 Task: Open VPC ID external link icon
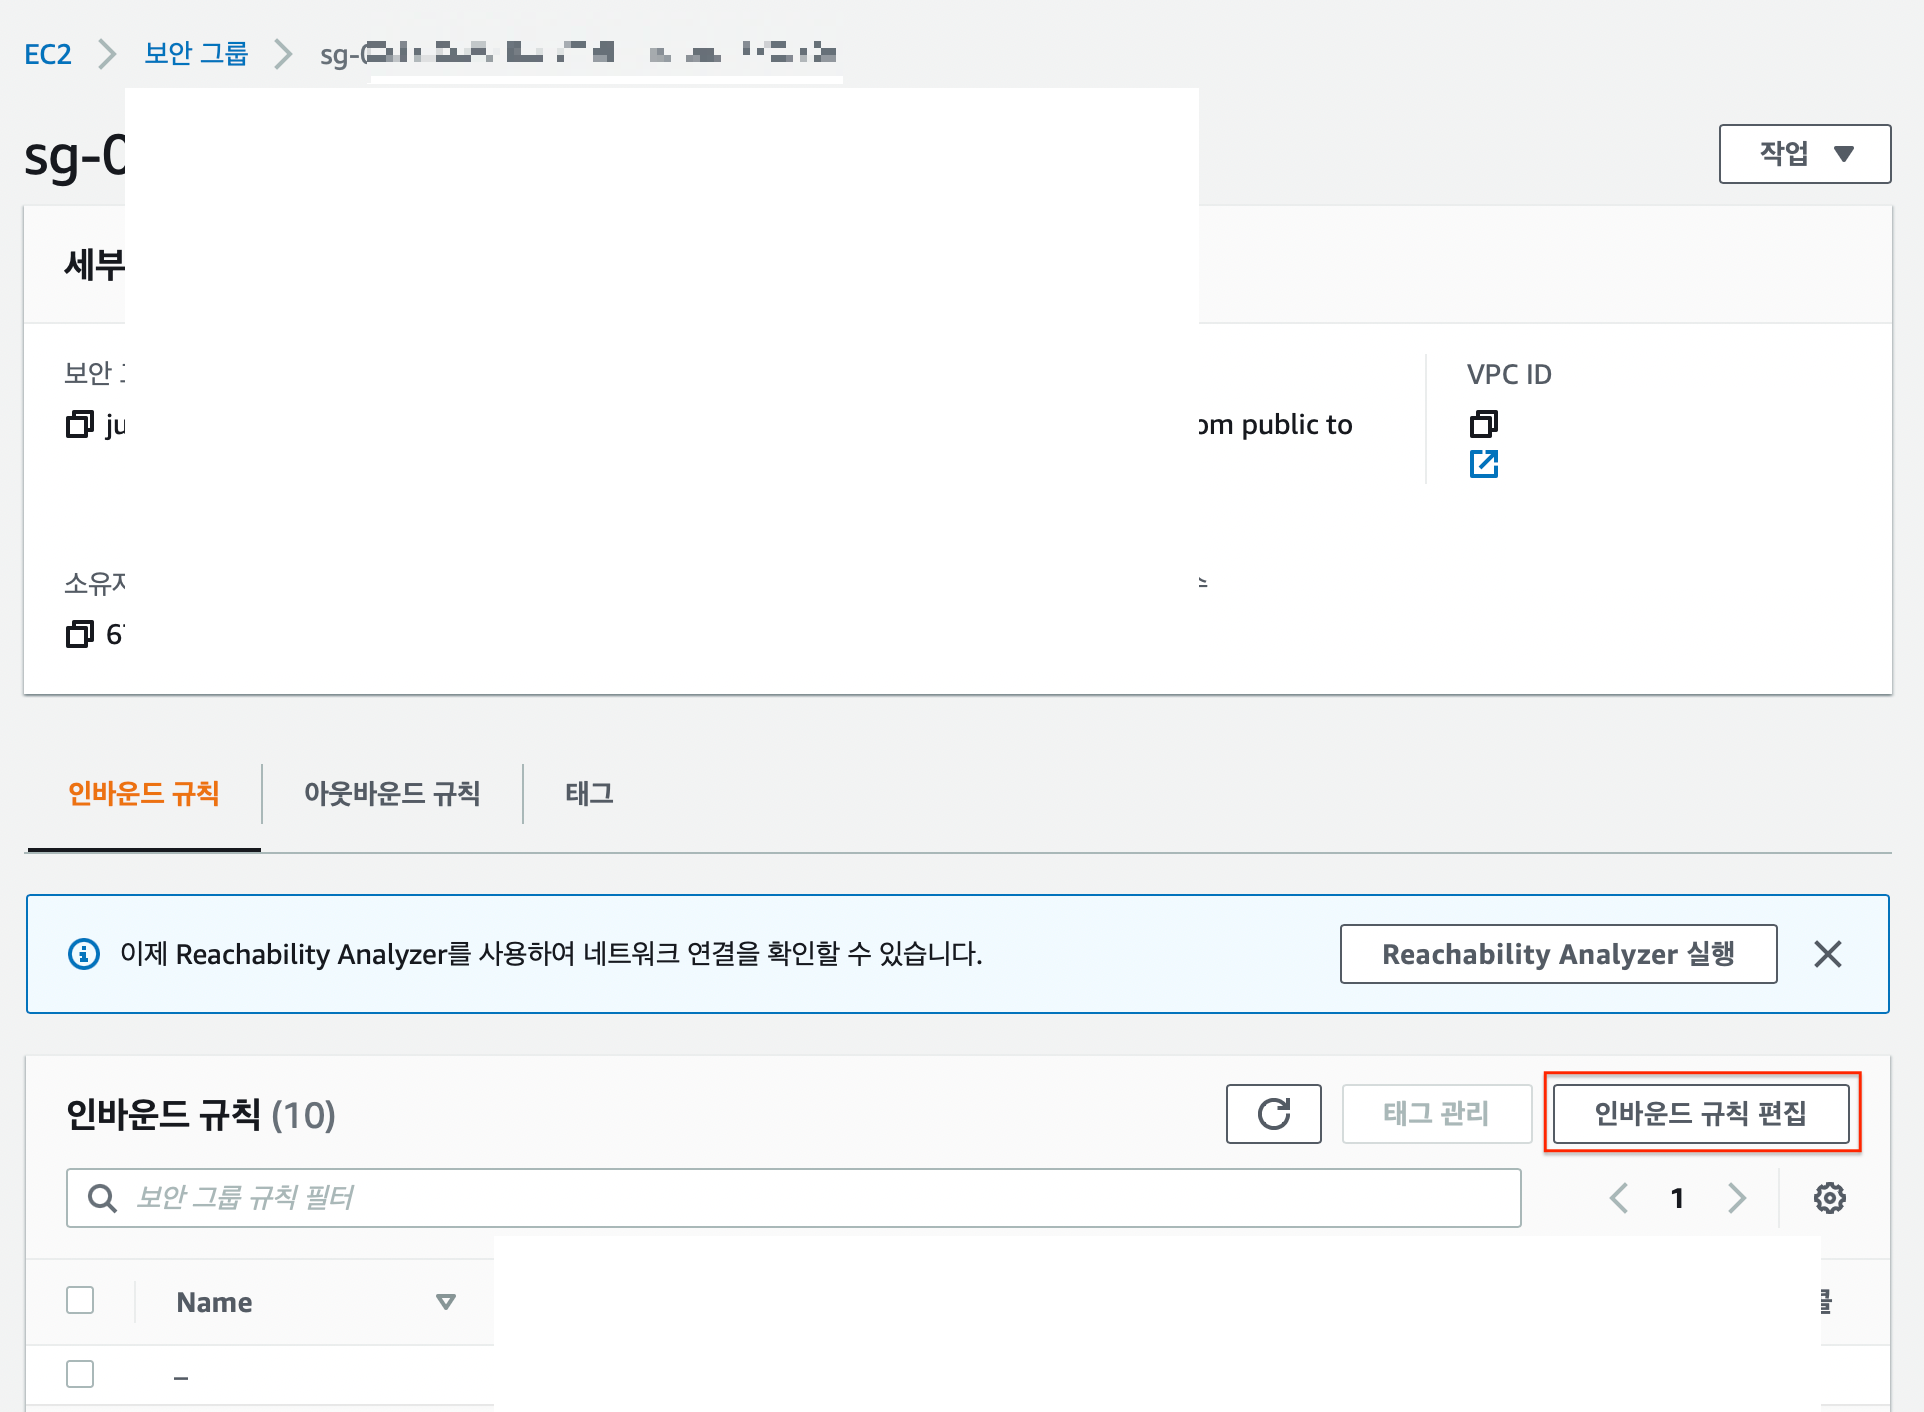tap(1483, 464)
